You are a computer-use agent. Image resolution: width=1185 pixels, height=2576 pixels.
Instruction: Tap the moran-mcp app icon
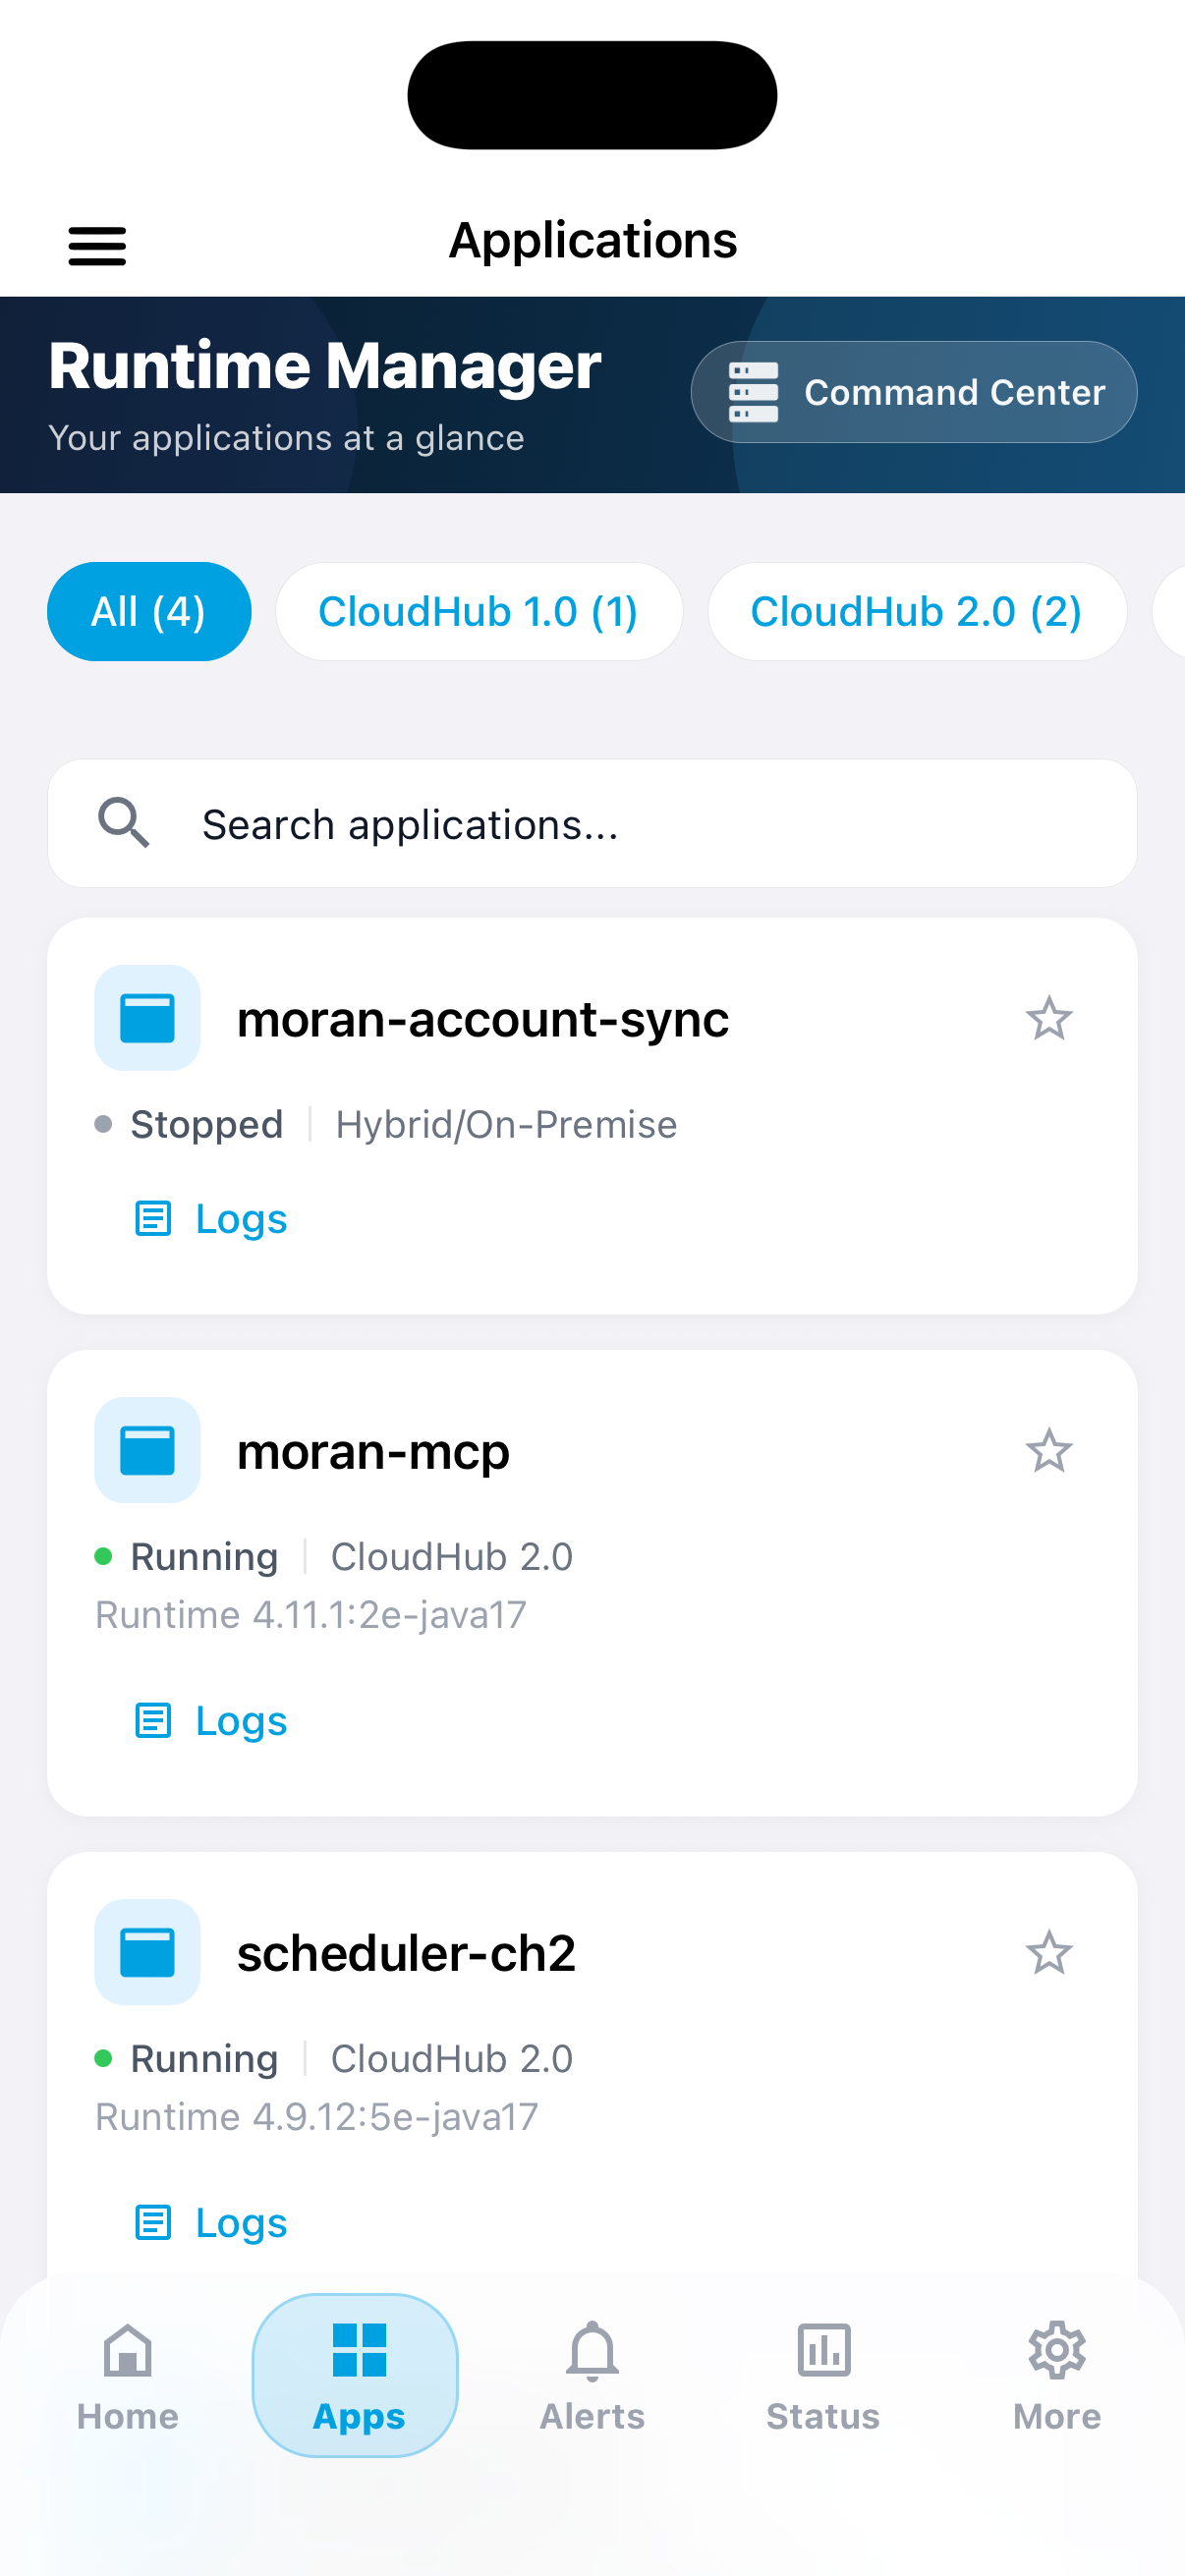[x=147, y=1450]
